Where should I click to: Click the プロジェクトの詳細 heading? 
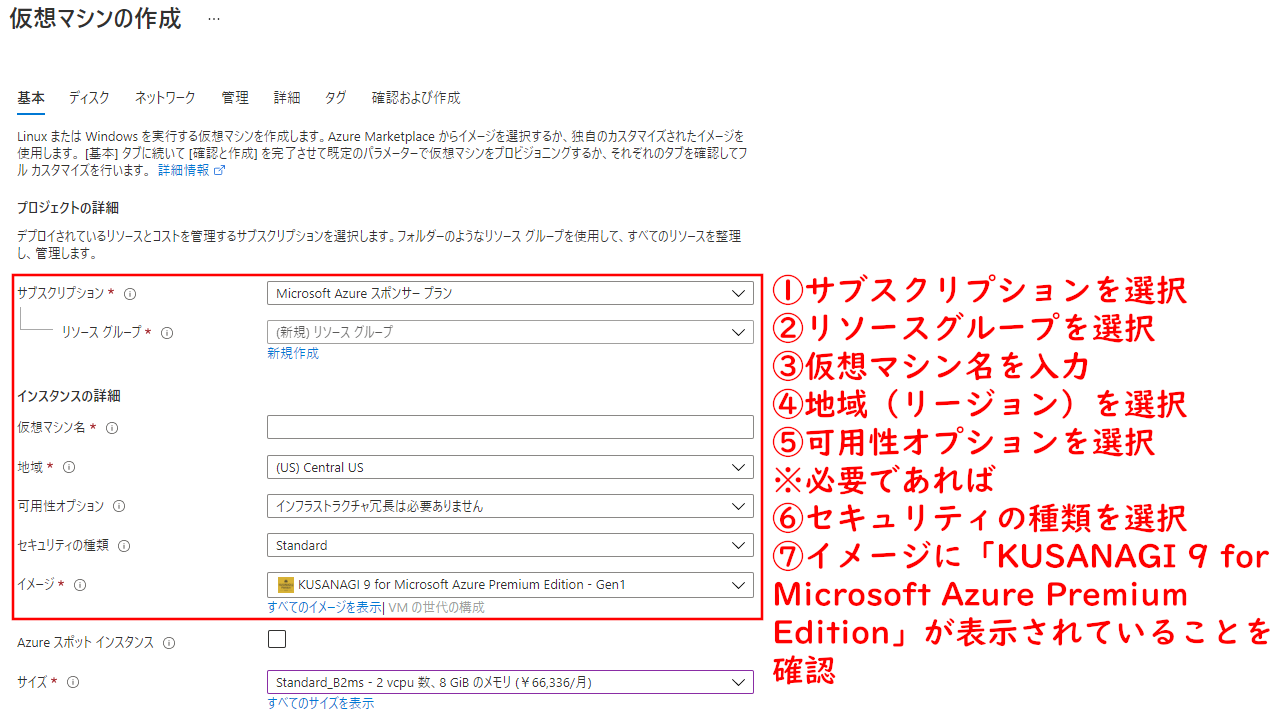click(68, 207)
